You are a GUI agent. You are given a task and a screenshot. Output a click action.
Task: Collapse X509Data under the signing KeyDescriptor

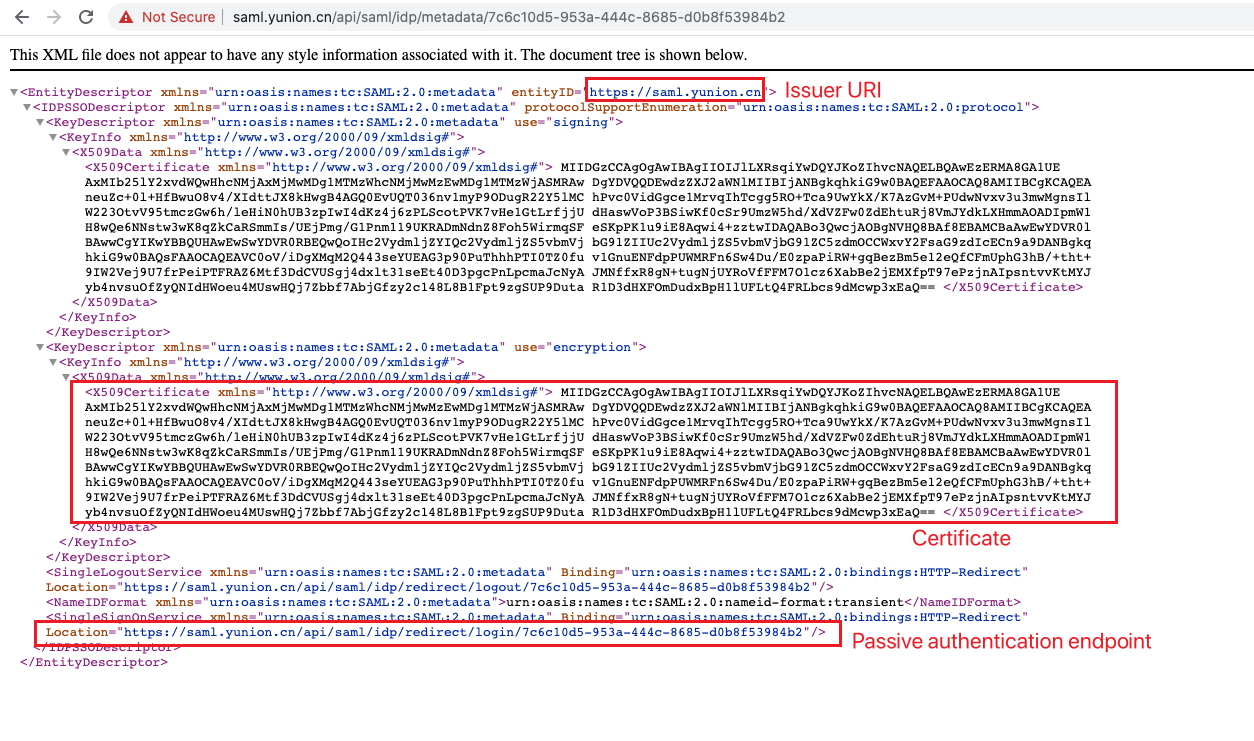pyautogui.click(x=66, y=152)
